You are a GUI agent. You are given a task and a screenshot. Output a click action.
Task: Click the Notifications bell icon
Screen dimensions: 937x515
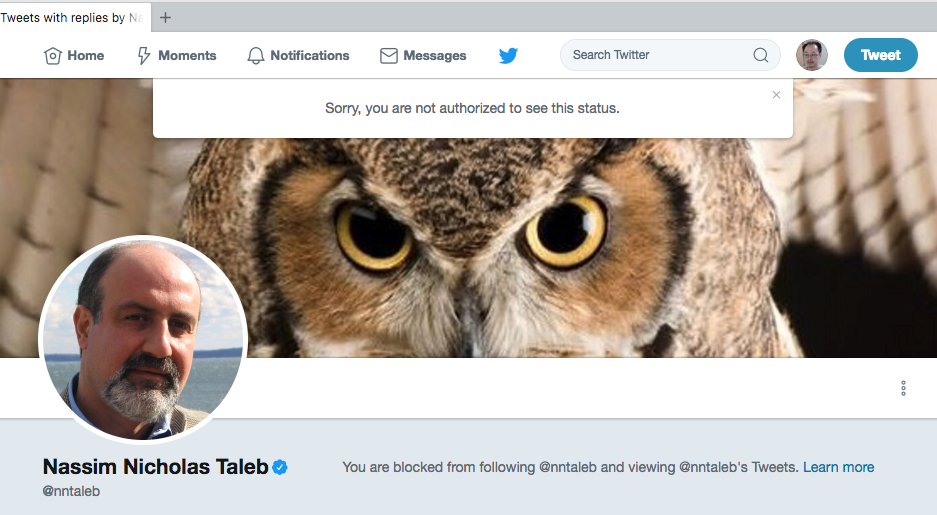tap(257, 56)
